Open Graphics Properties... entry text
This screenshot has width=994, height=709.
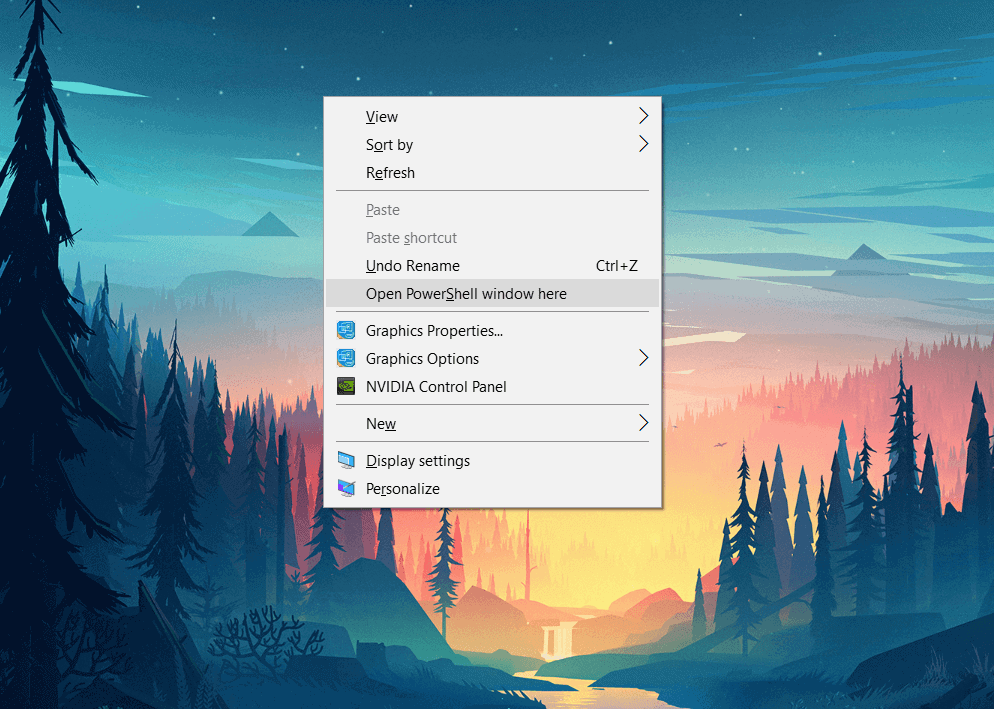[434, 331]
